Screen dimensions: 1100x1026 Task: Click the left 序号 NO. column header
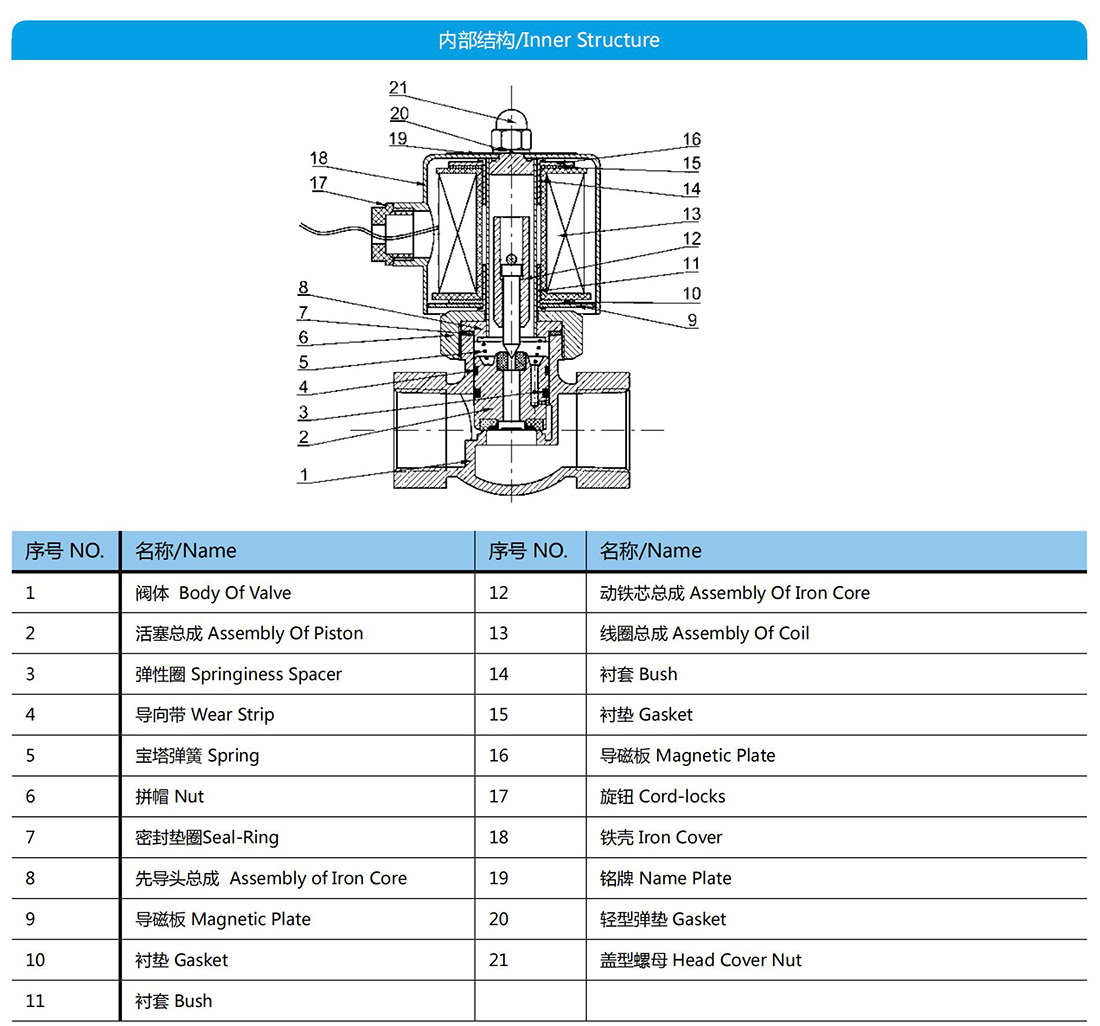tap(65, 551)
